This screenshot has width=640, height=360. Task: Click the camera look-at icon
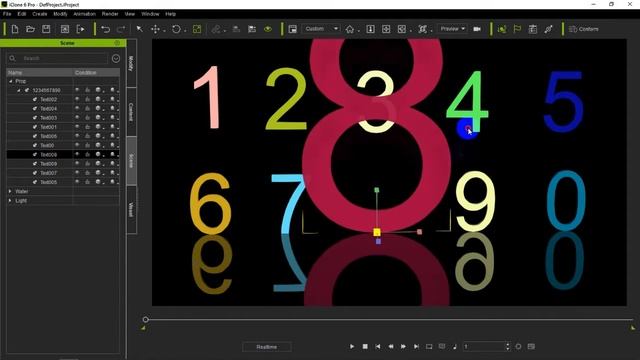click(x=422, y=29)
